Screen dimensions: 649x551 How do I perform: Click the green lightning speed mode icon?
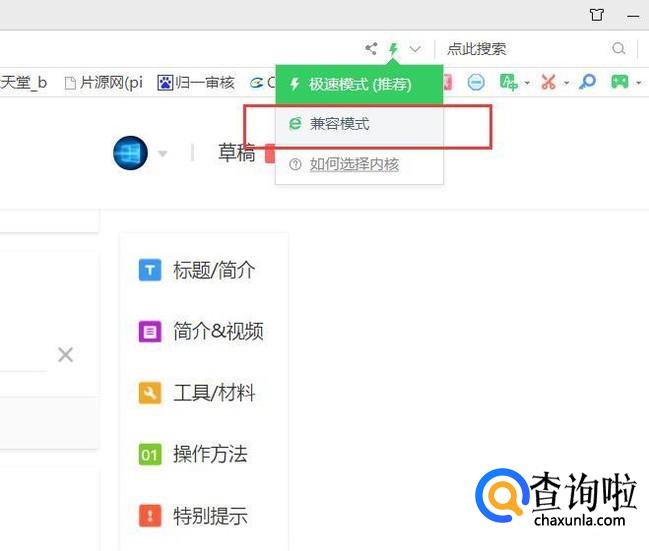pyautogui.click(x=393, y=49)
